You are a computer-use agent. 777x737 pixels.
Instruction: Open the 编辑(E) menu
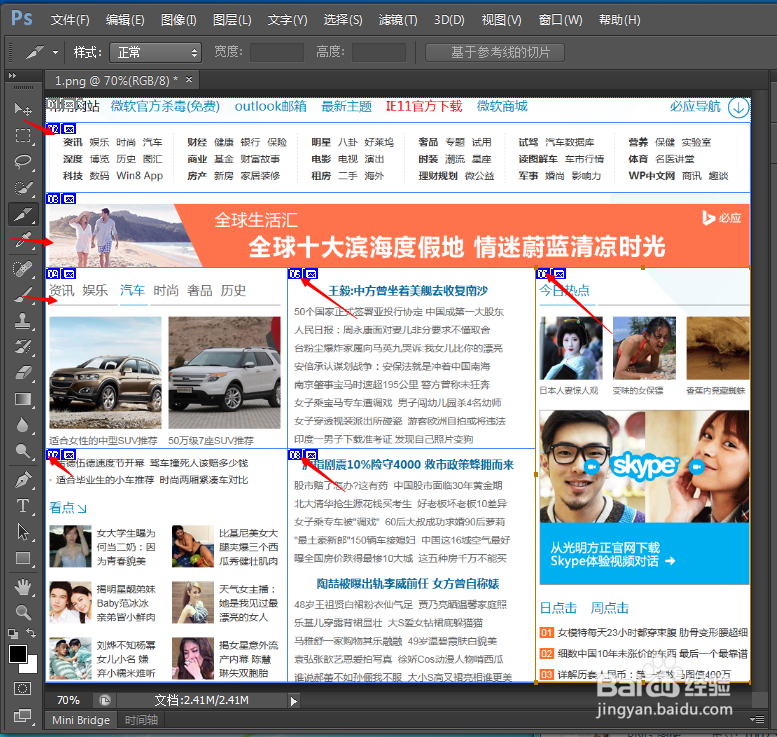[x=125, y=20]
